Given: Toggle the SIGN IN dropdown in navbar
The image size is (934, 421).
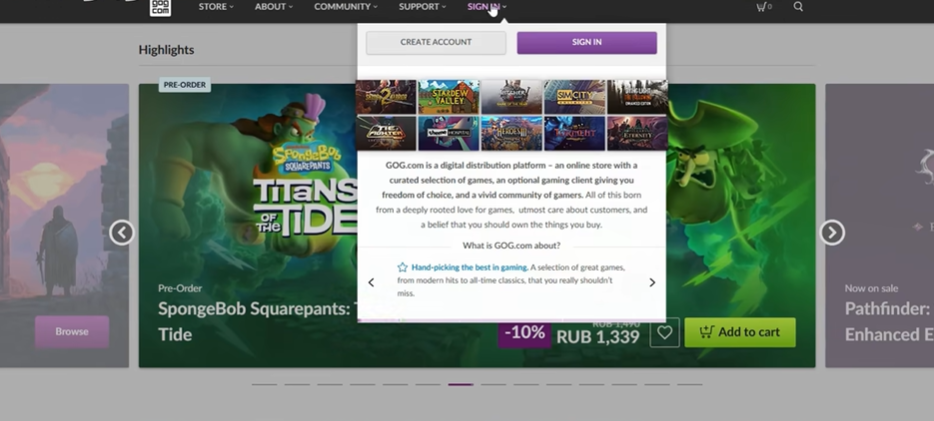Looking at the screenshot, I should 487,7.
